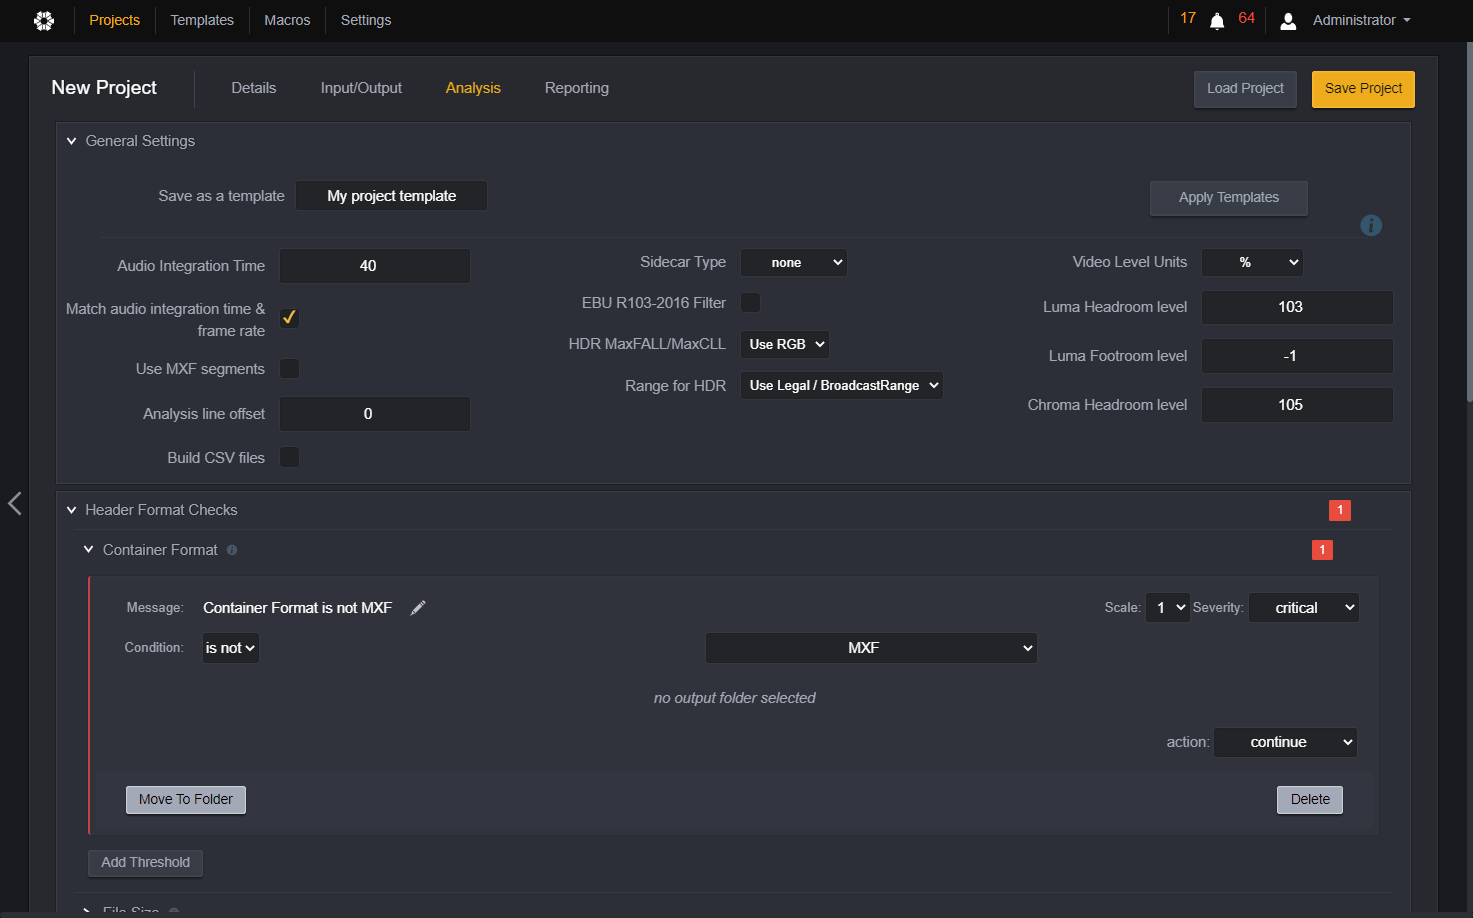Open the Sidecar Type dropdown
1473x918 pixels.
794,263
